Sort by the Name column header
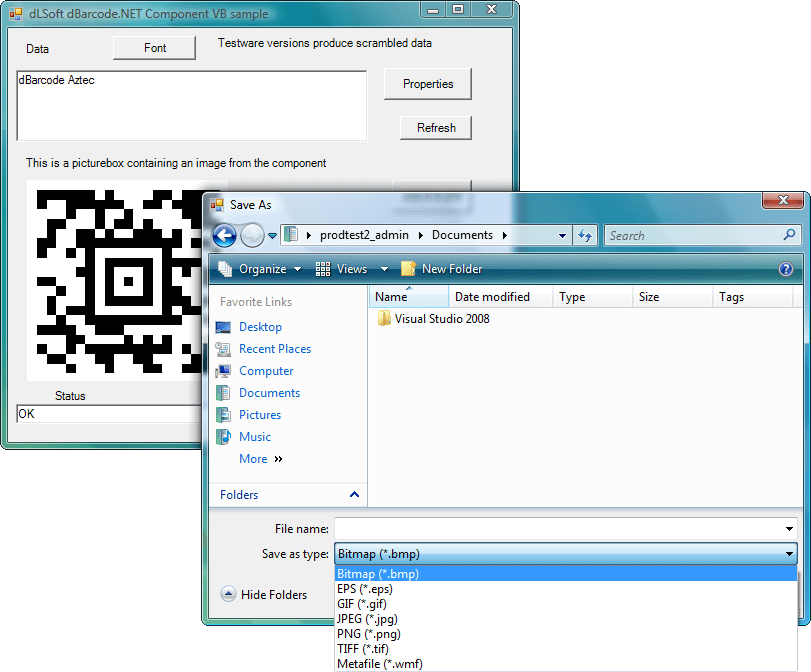The height and width of the screenshot is (672, 811). pyautogui.click(x=409, y=297)
